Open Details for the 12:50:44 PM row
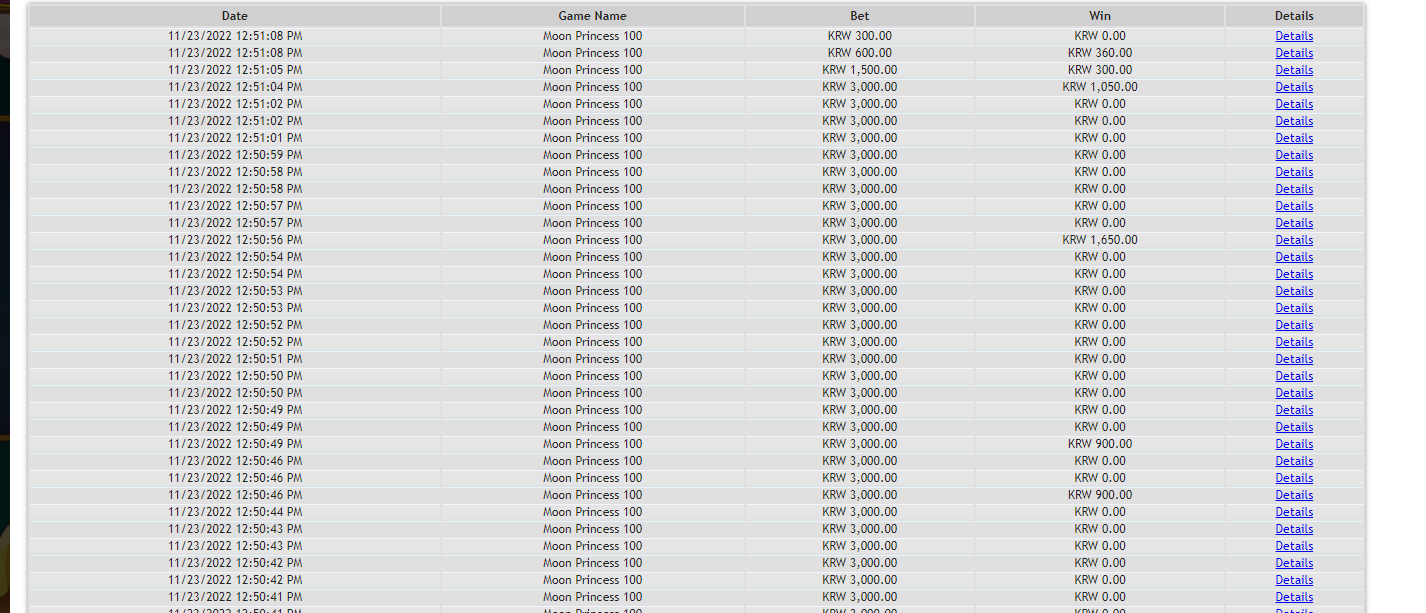1426x613 pixels. click(x=1294, y=512)
